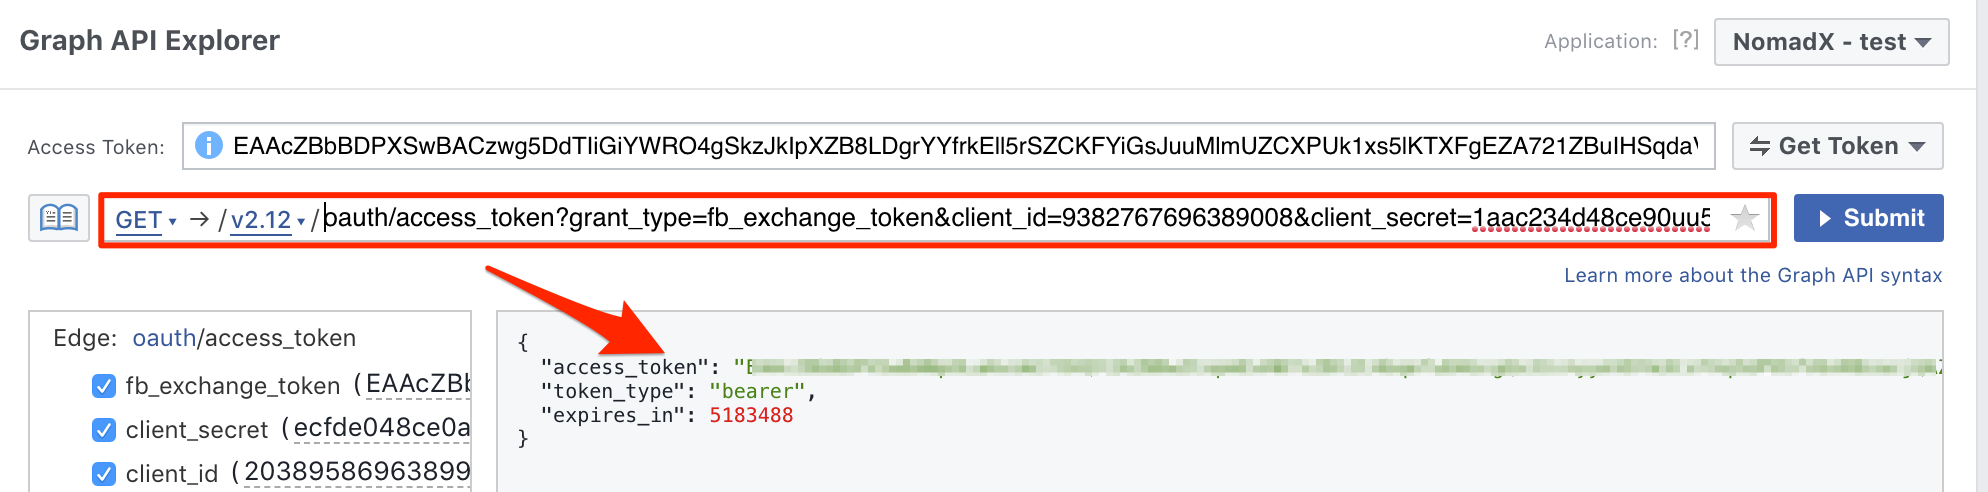Click the oauth edge link

pos(164,338)
